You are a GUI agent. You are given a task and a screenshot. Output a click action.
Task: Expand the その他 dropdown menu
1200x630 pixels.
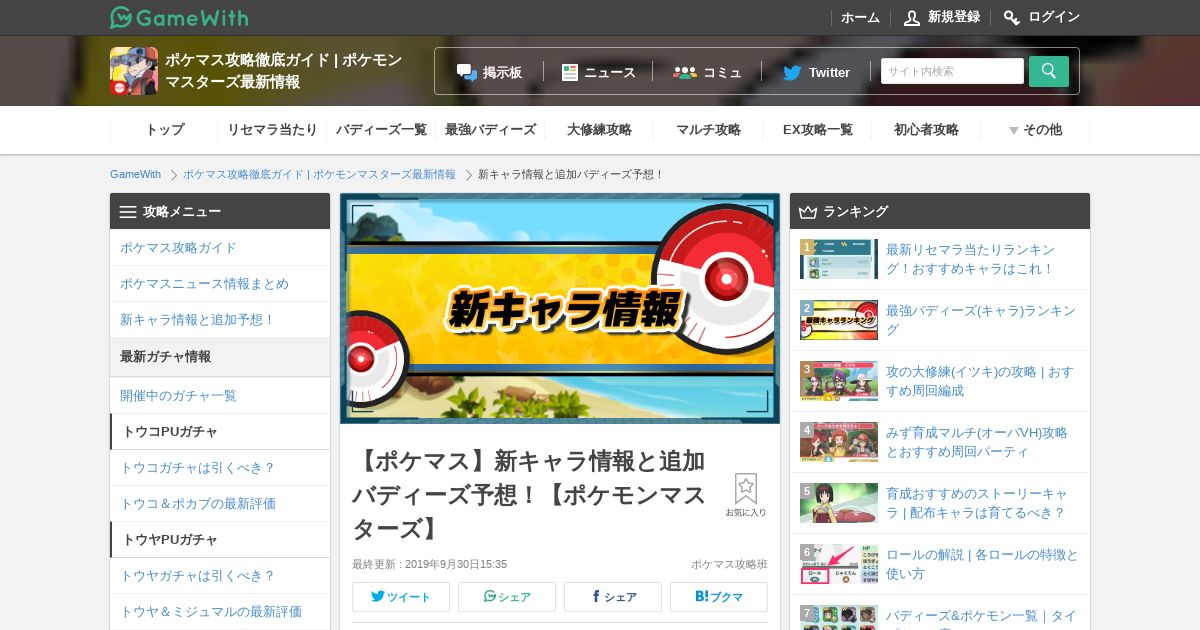[1035, 130]
